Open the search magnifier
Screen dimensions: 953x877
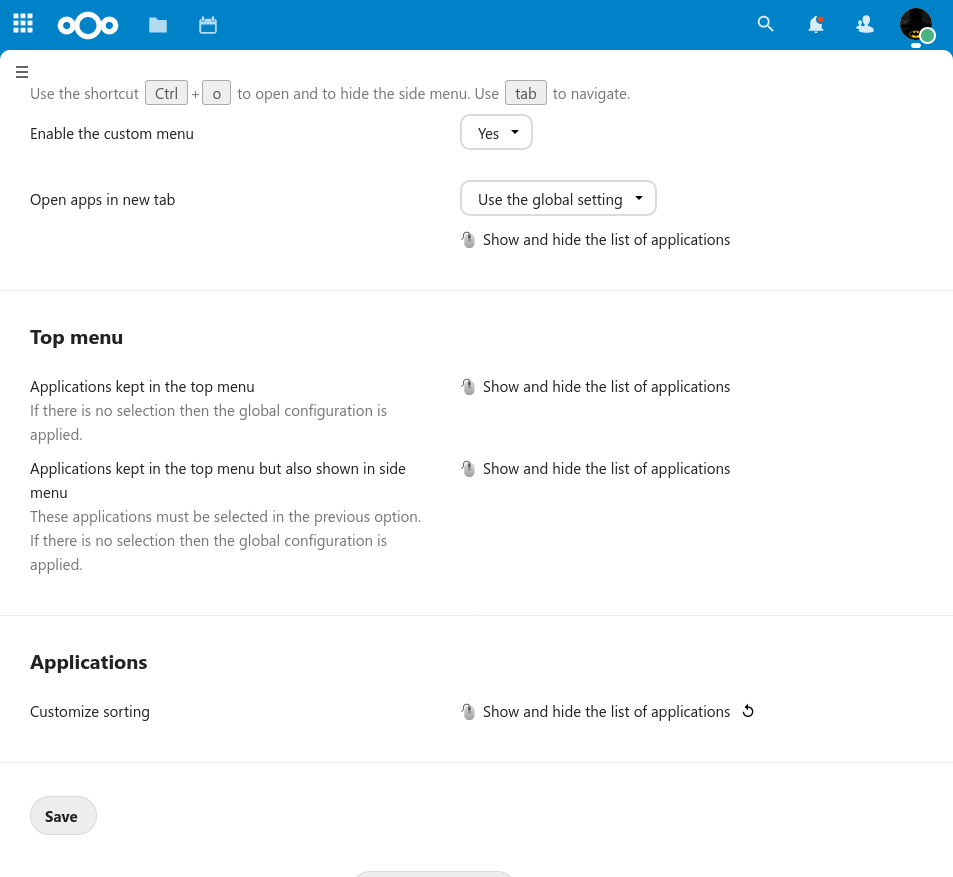(x=766, y=24)
